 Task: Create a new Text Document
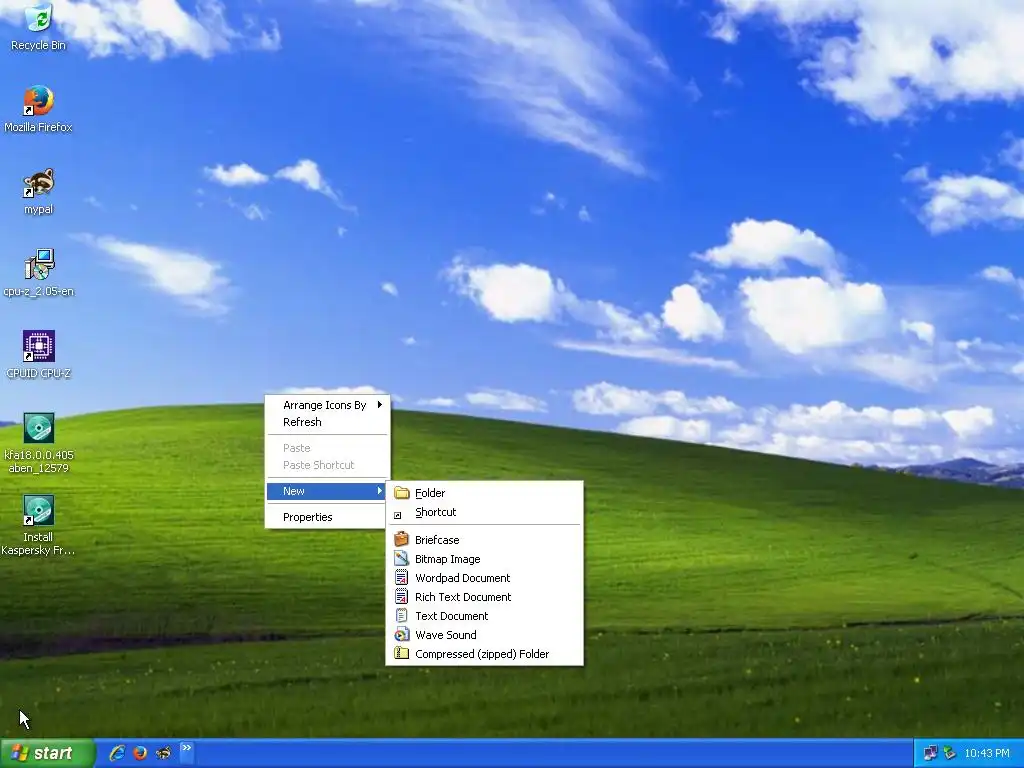485,616
